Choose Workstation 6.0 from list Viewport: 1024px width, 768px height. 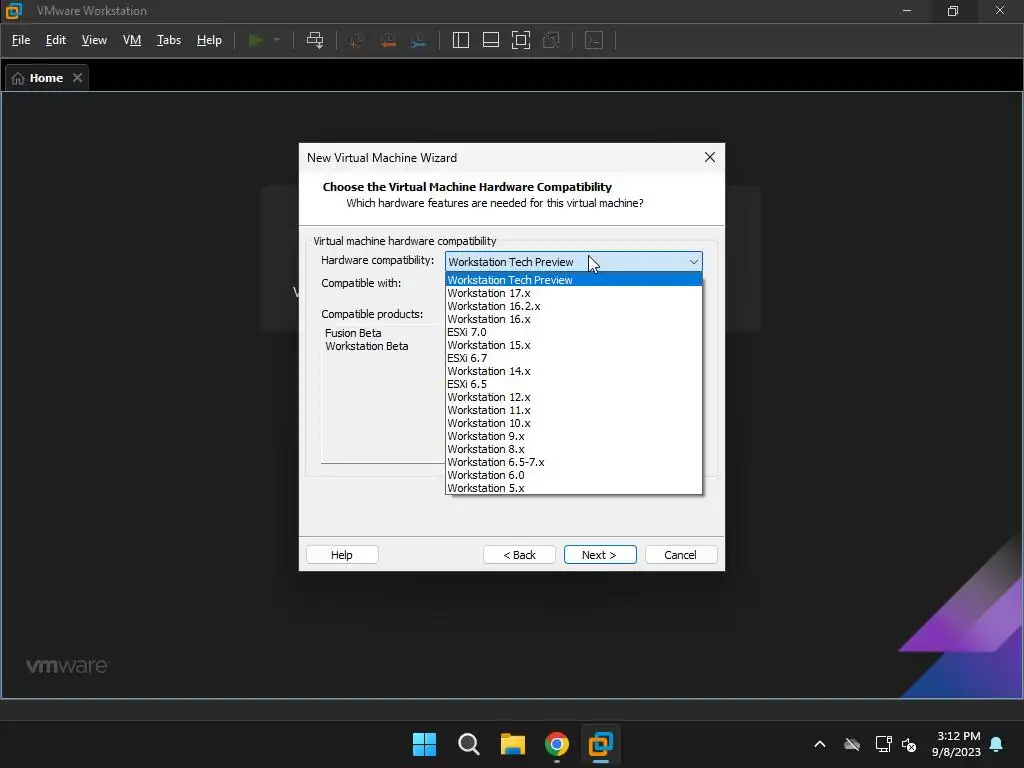click(573, 476)
